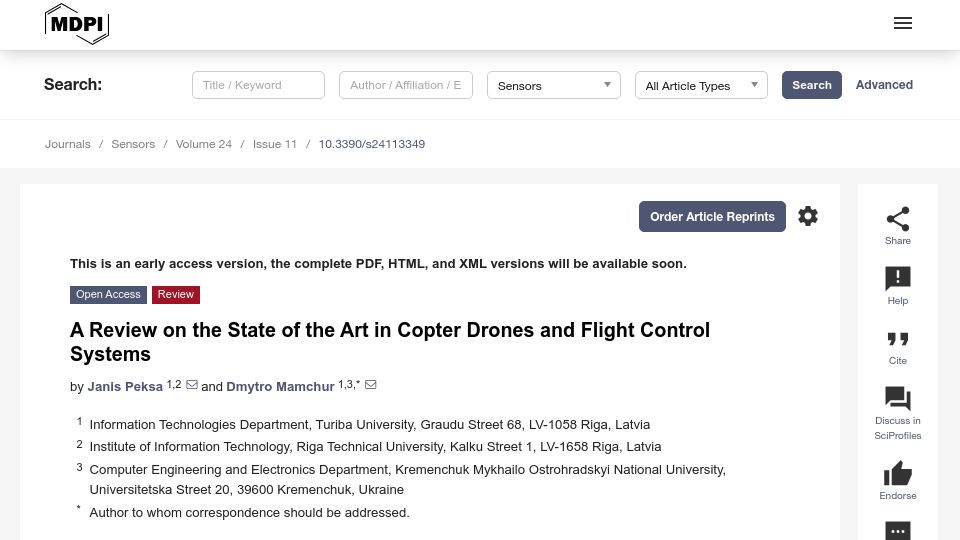The height and width of the screenshot is (540, 960).
Task: Click the Open Access badge
Action: point(108,294)
